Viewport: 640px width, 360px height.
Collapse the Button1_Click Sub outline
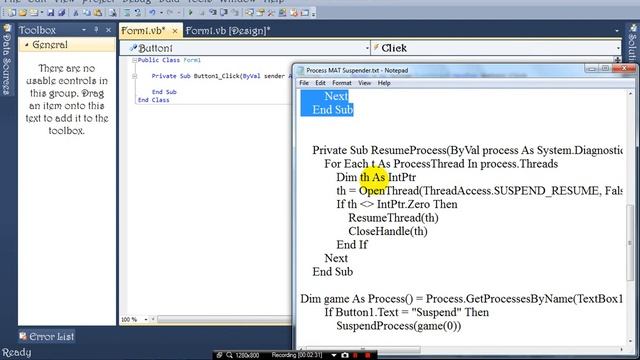pyautogui.click(x=134, y=76)
